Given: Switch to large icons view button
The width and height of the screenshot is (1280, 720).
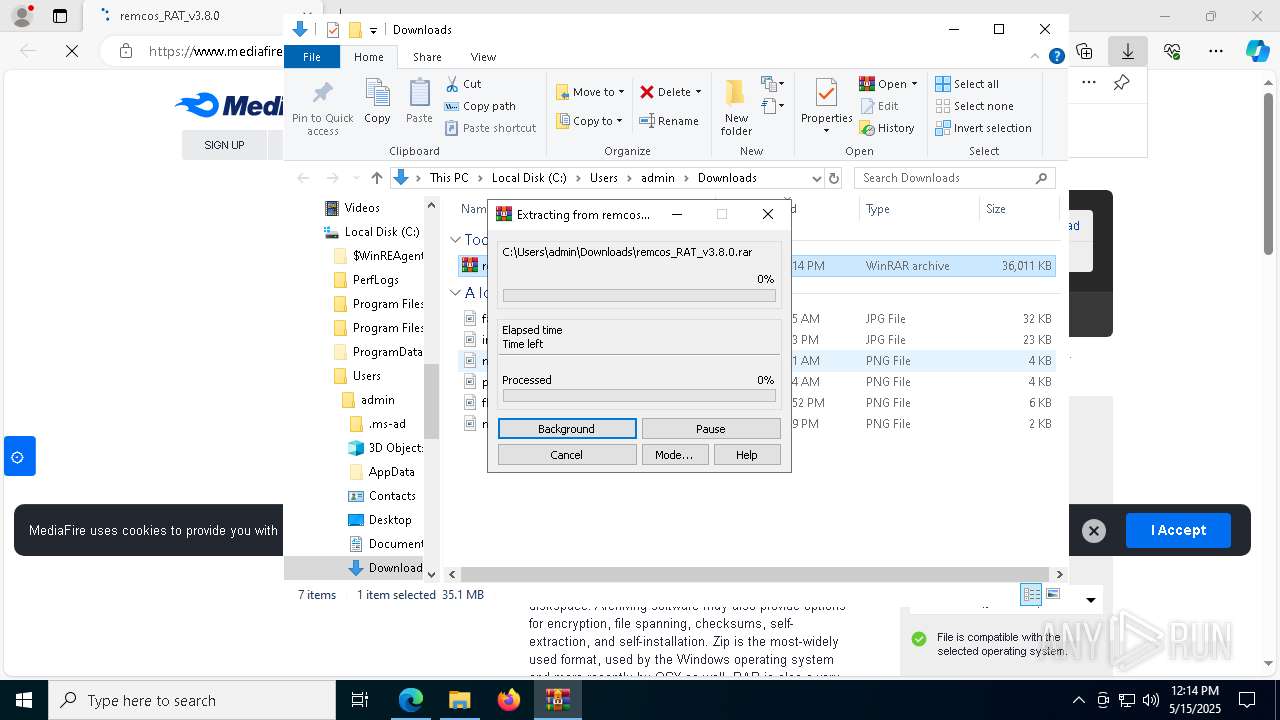Looking at the screenshot, I should 1053,594.
